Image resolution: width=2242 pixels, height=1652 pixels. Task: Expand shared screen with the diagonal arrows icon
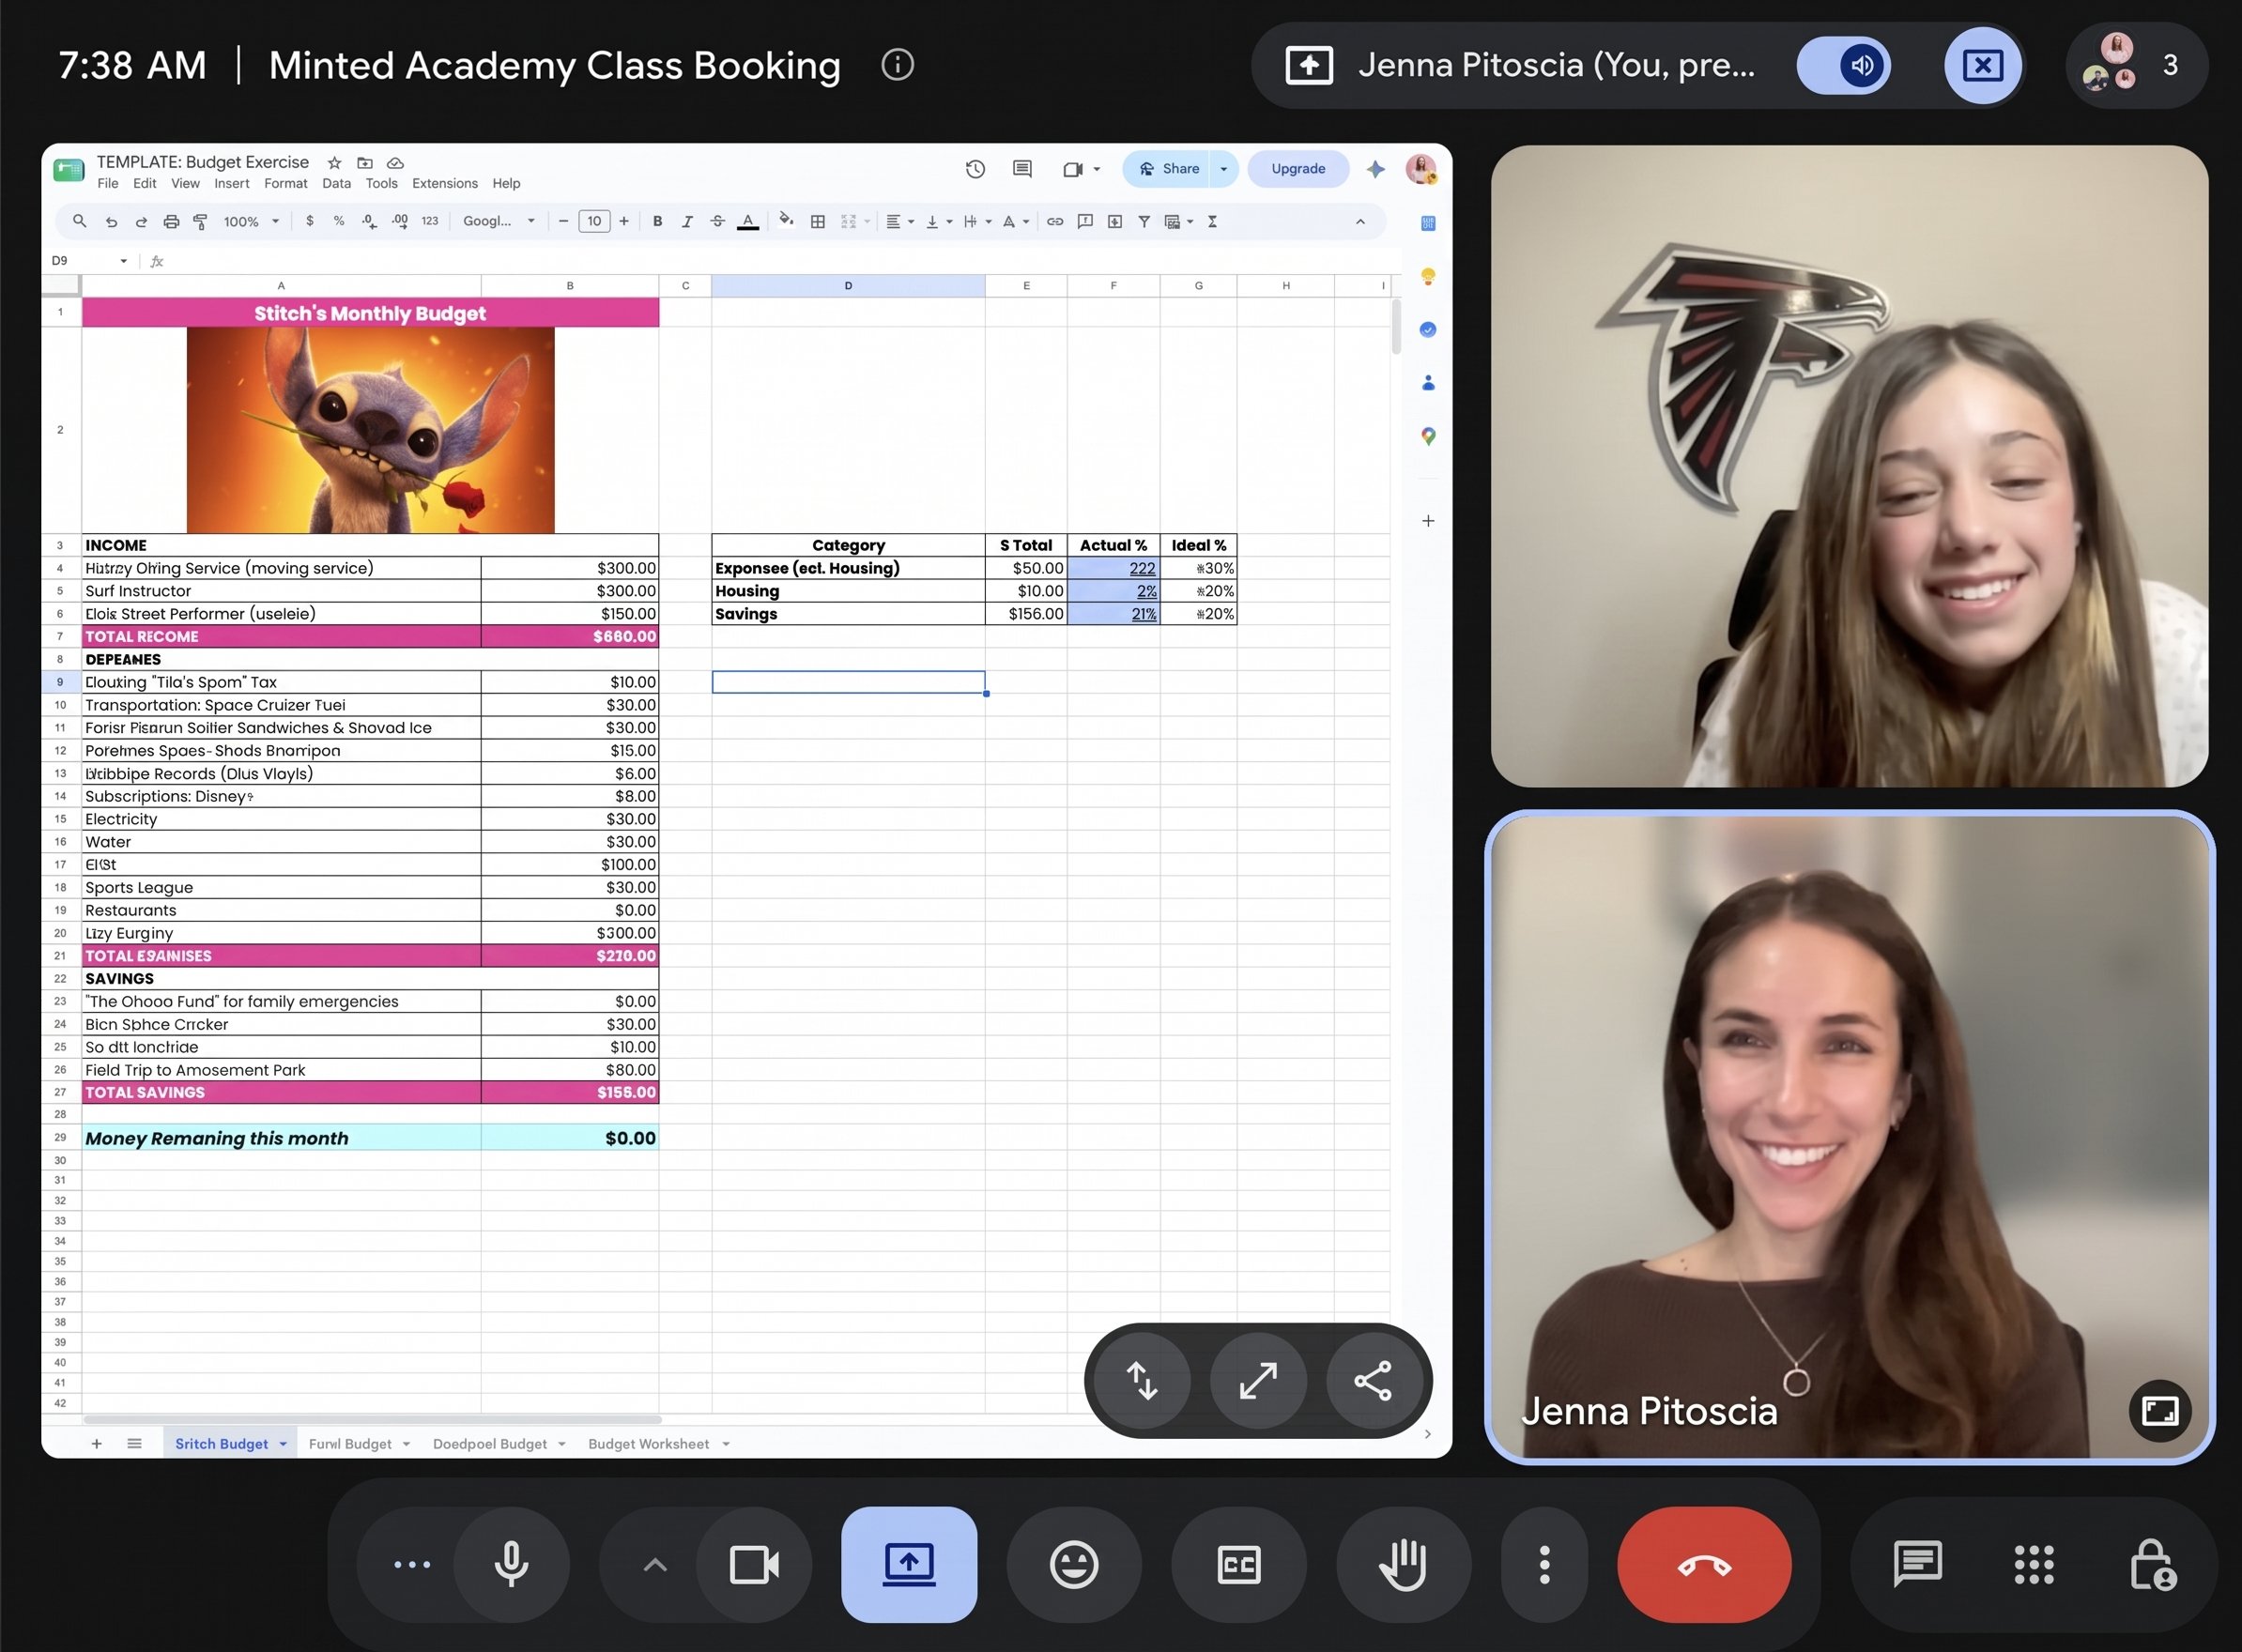pos(1257,1380)
